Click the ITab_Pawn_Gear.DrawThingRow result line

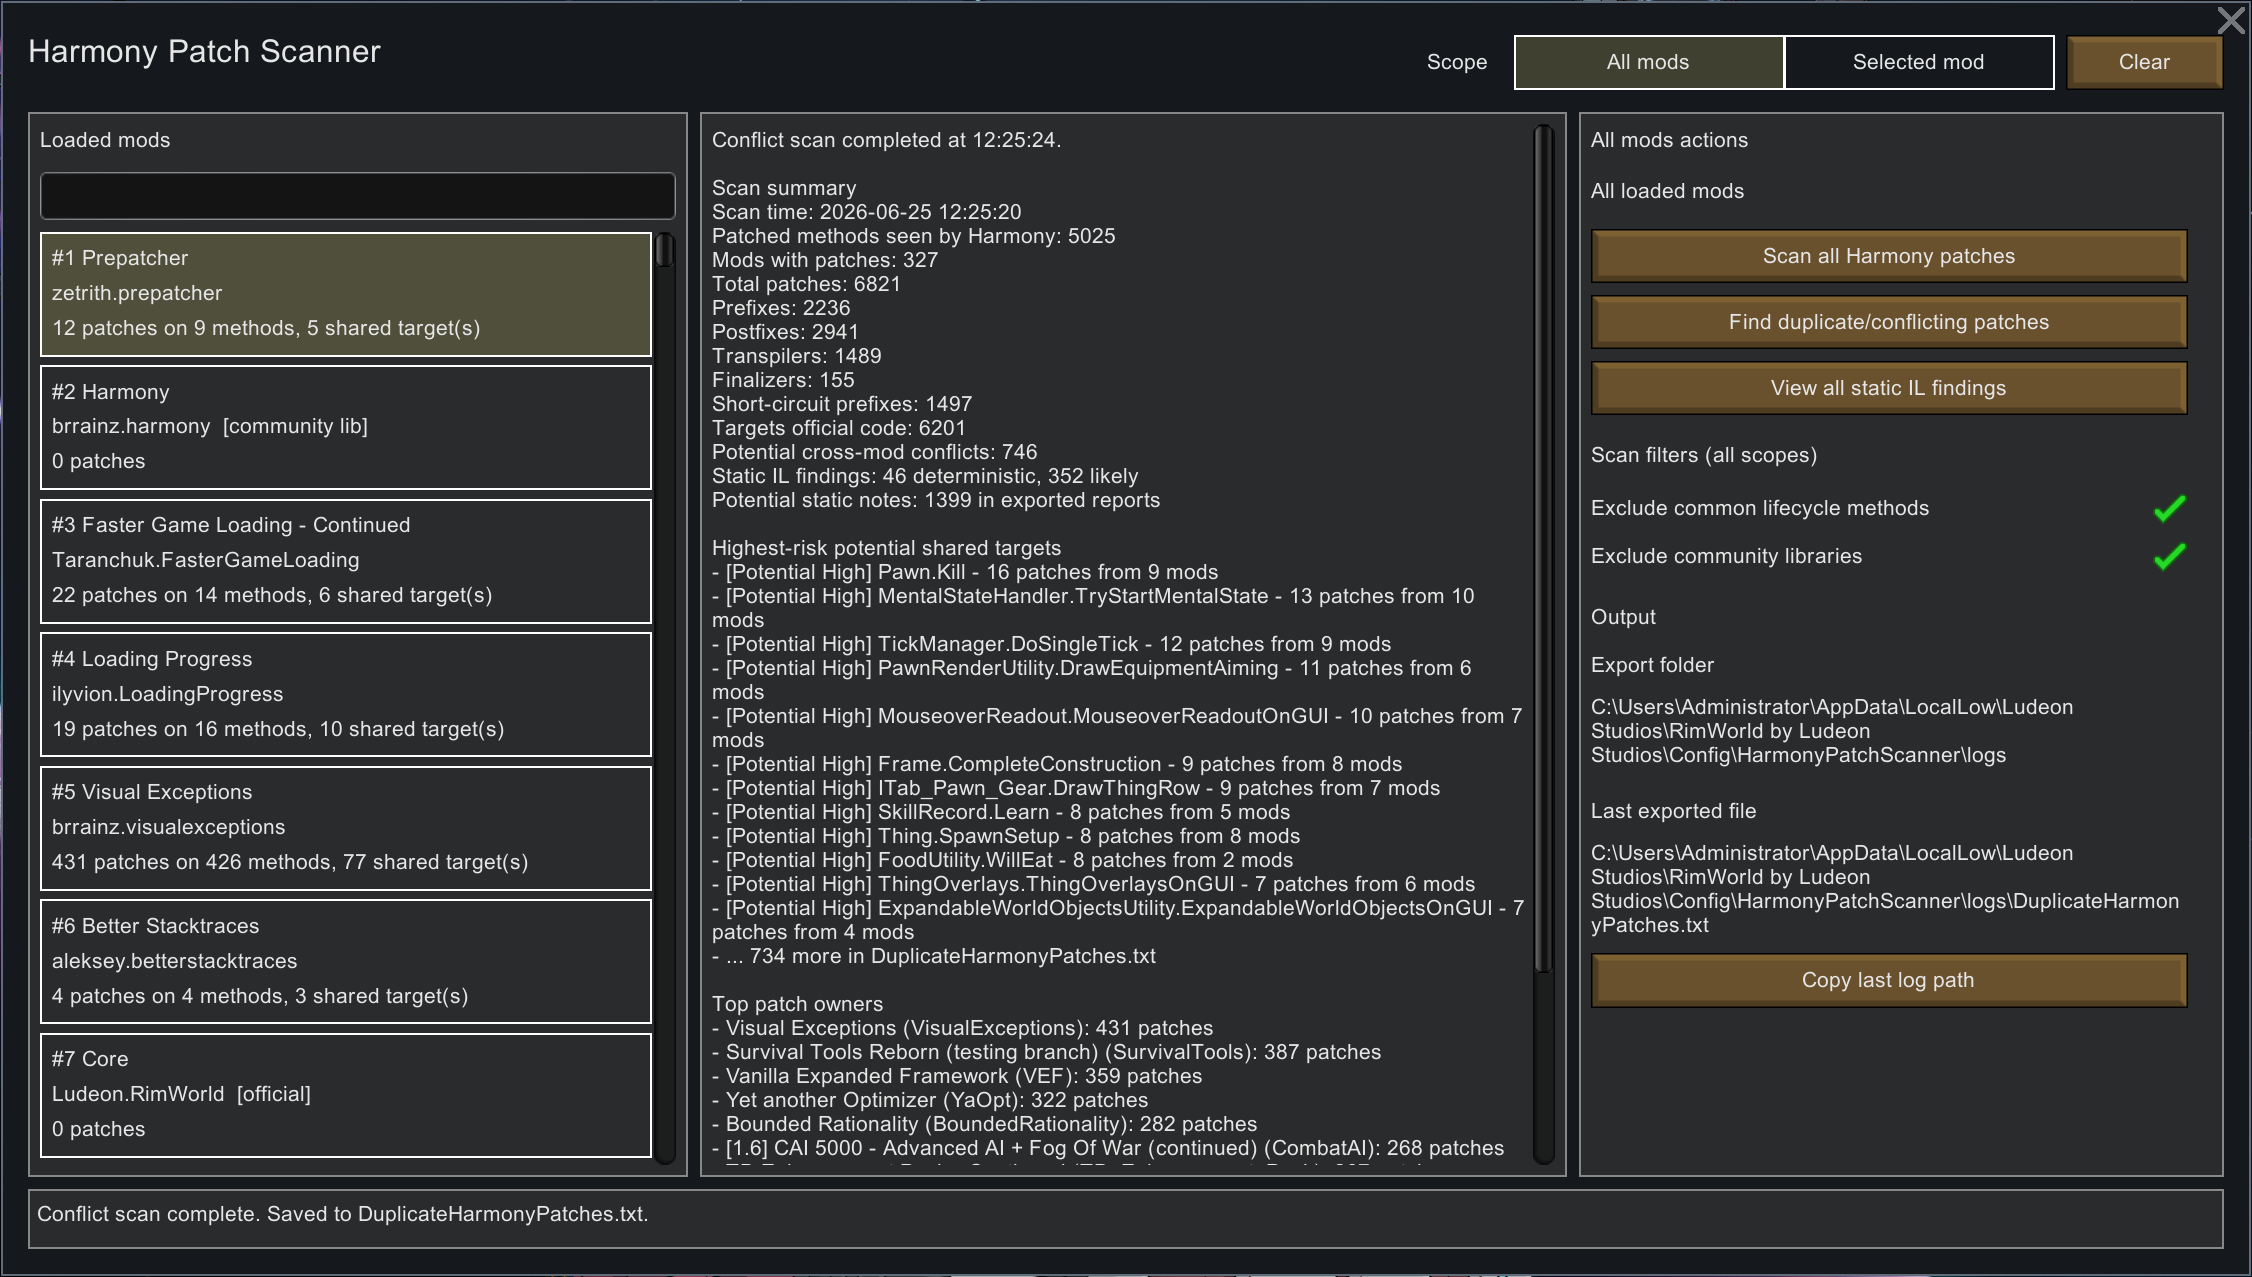pyautogui.click(x=1076, y=788)
